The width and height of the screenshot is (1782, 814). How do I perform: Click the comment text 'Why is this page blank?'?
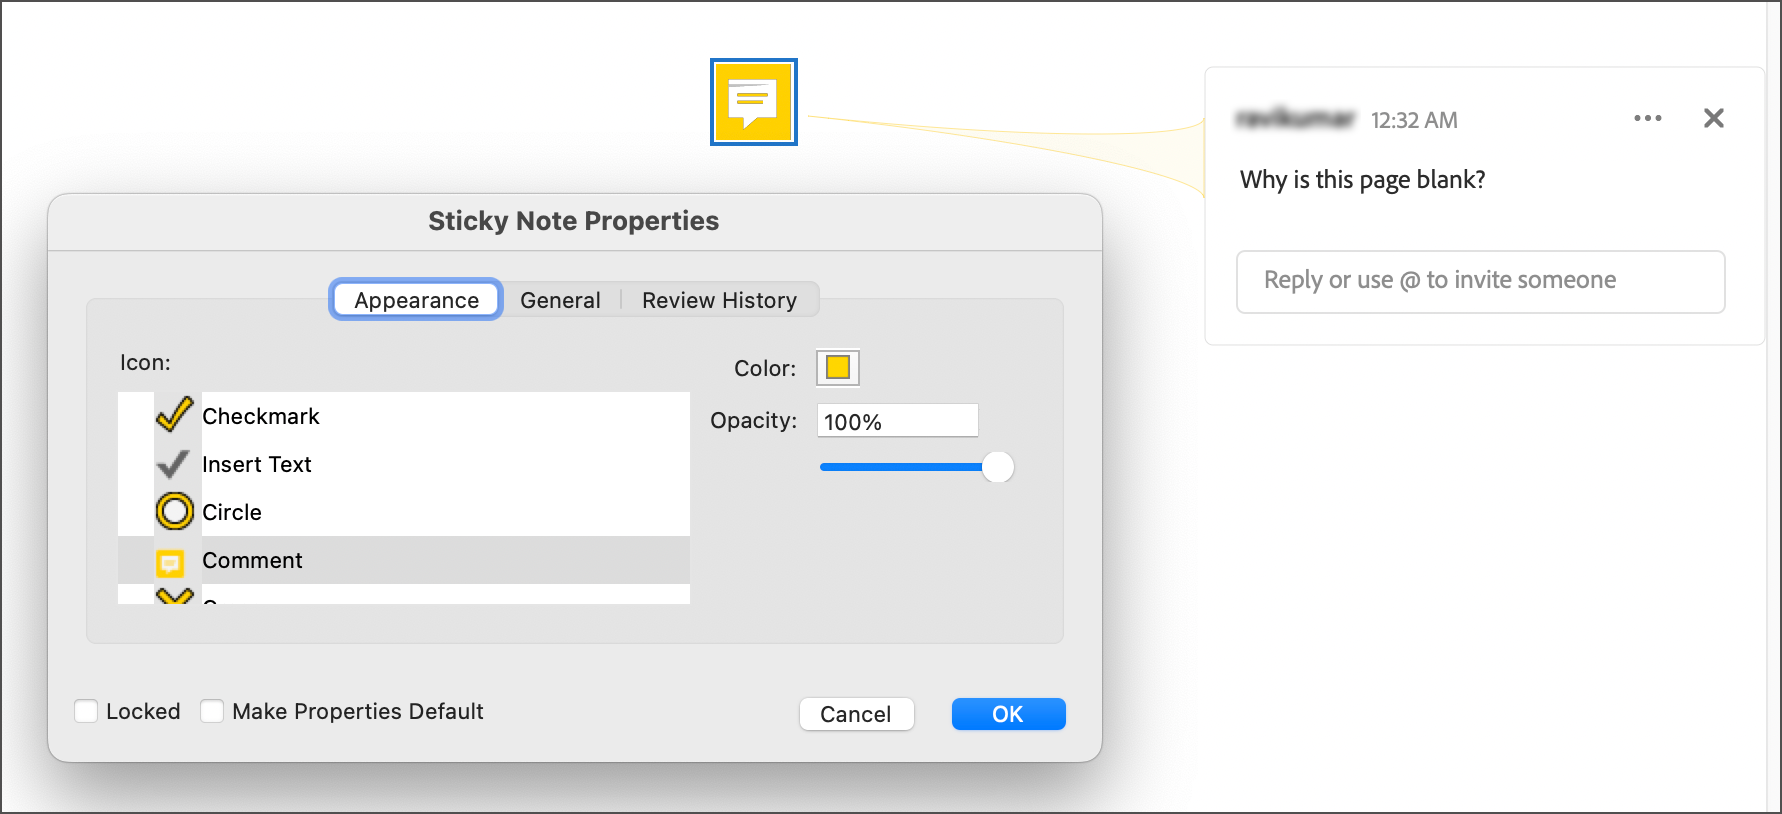pyautogui.click(x=1362, y=180)
